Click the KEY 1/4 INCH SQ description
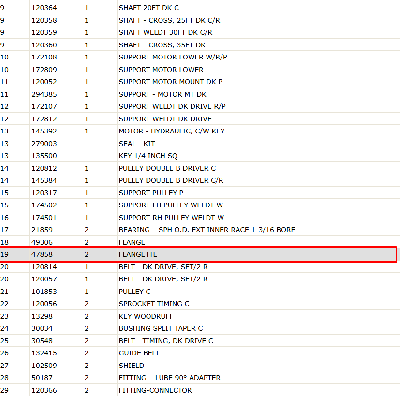The image size is (400, 396). (x=148, y=156)
